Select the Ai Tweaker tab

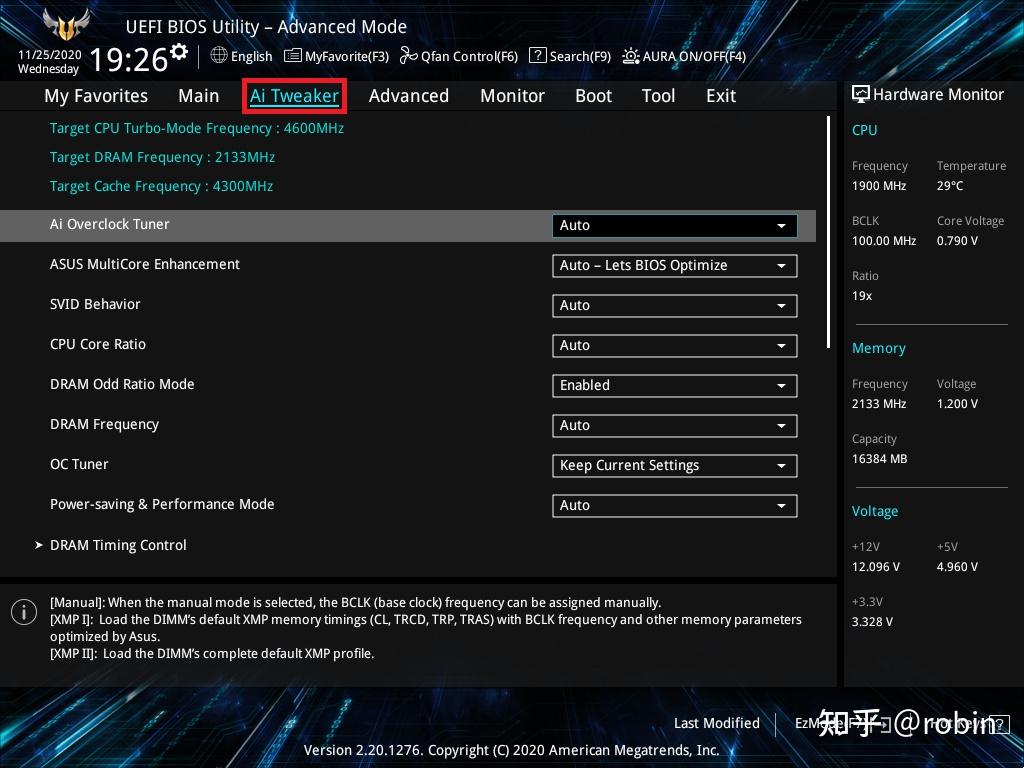pyautogui.click(x=294, y=96)
